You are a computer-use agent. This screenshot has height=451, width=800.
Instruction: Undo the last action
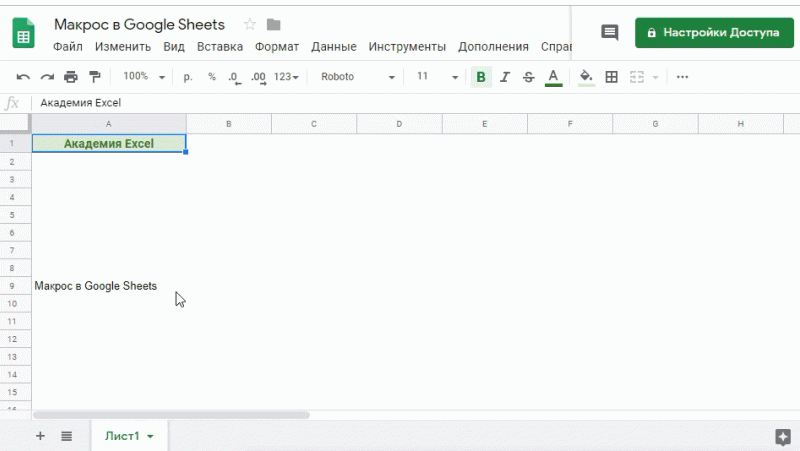[23, 77]
